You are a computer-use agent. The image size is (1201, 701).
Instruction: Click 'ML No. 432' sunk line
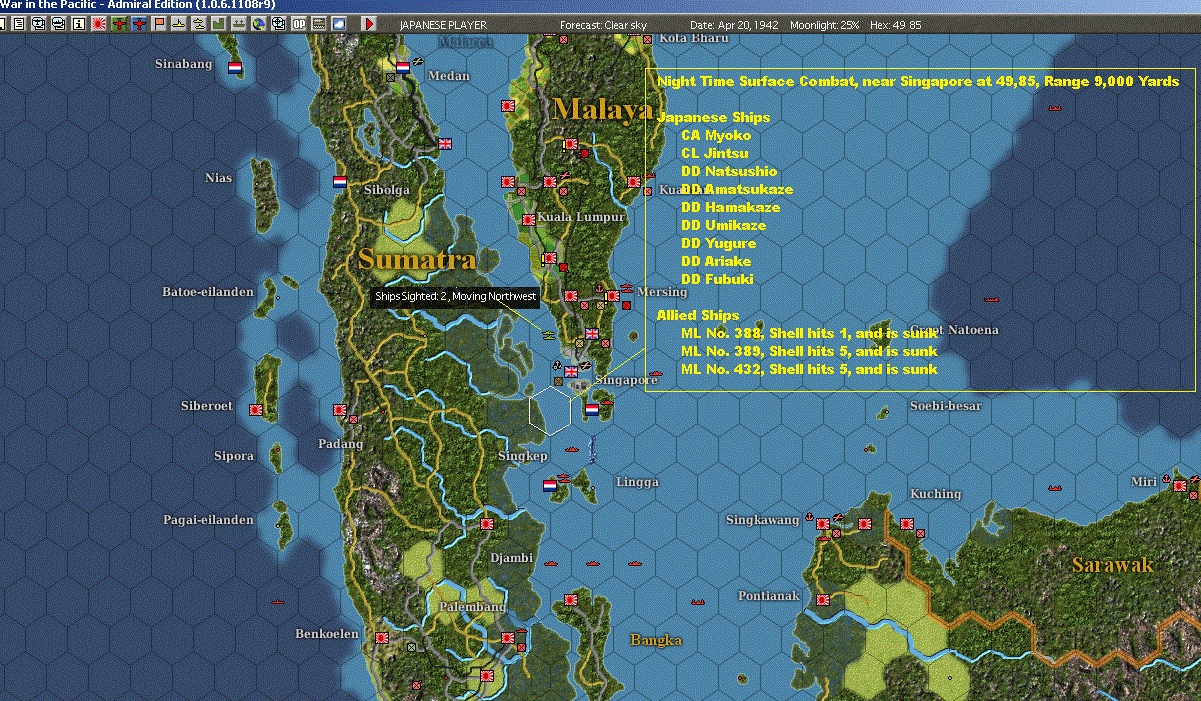809,369
